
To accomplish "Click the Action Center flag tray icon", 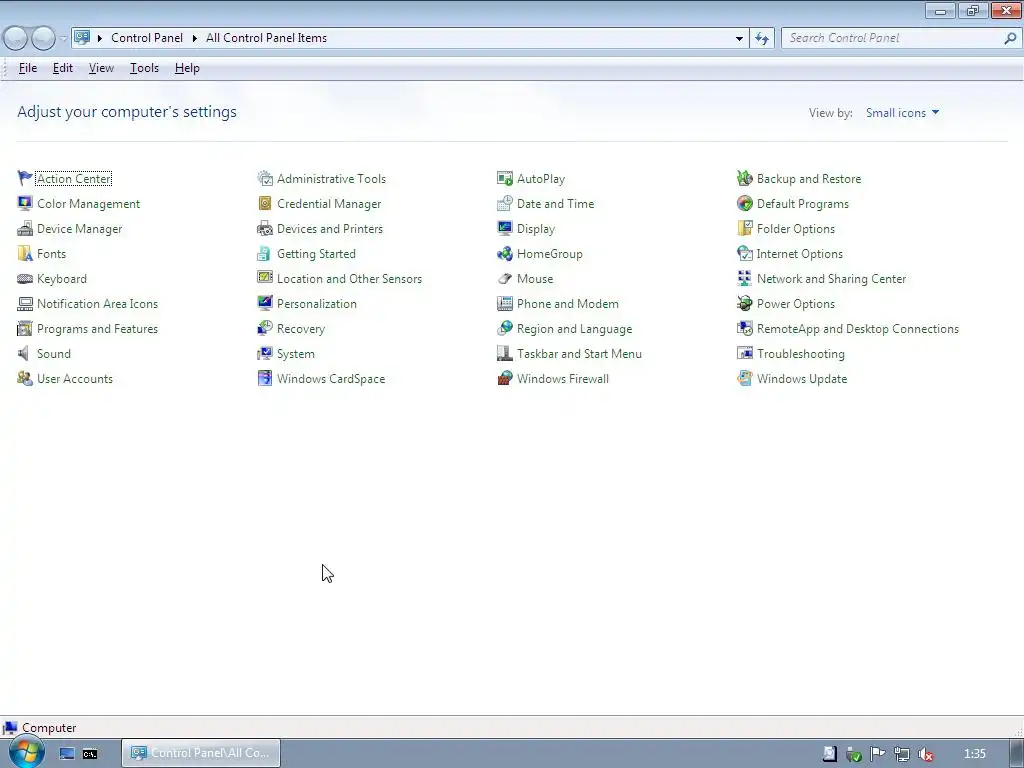I will coord(877,754).
